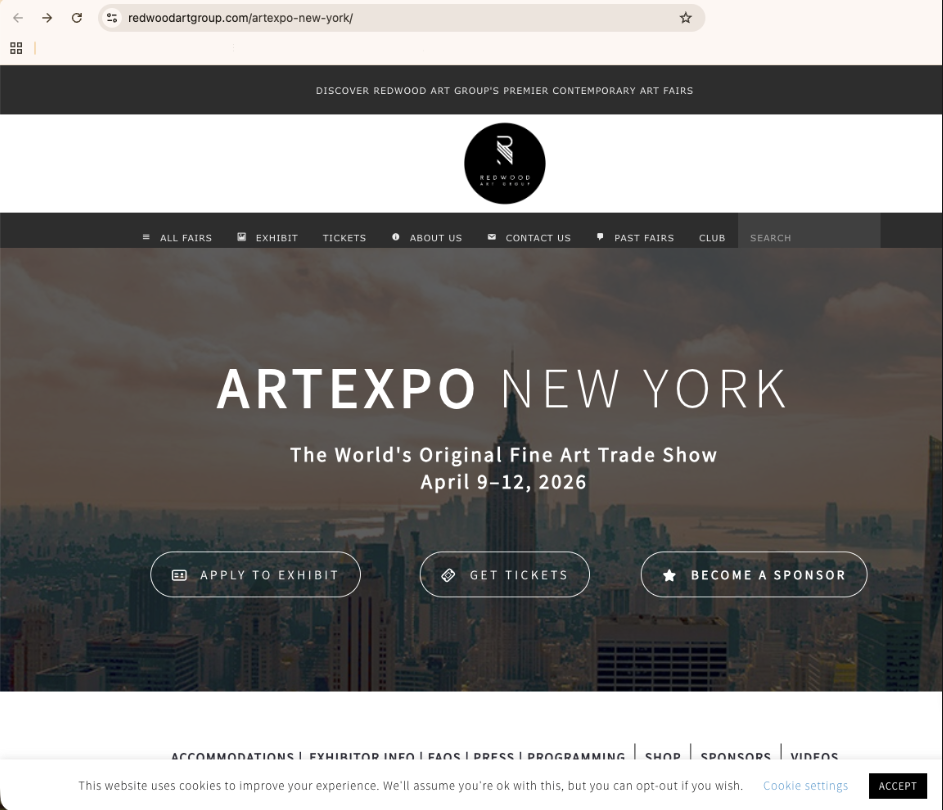The image size is (943, 810).
Task: Open the Cookie settings link
Action: [805, 786]
